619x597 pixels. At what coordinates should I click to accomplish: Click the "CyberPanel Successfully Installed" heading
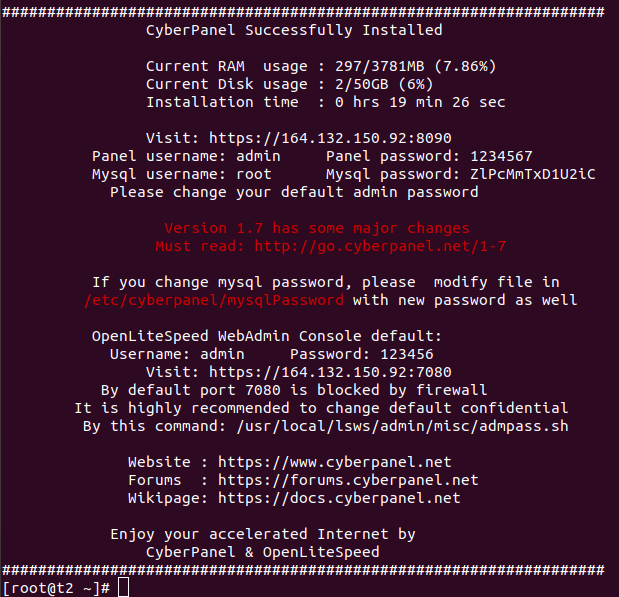[x=294, y=30]
